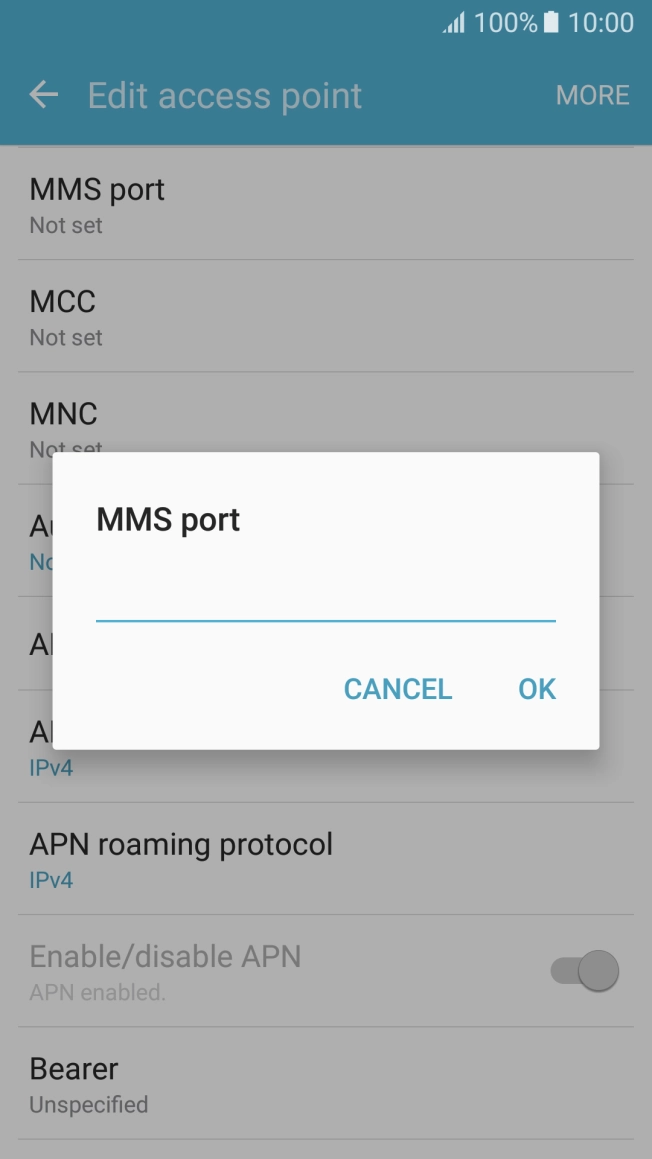
Task: Tap the Edit access point title
Action: tap(225, 95)
